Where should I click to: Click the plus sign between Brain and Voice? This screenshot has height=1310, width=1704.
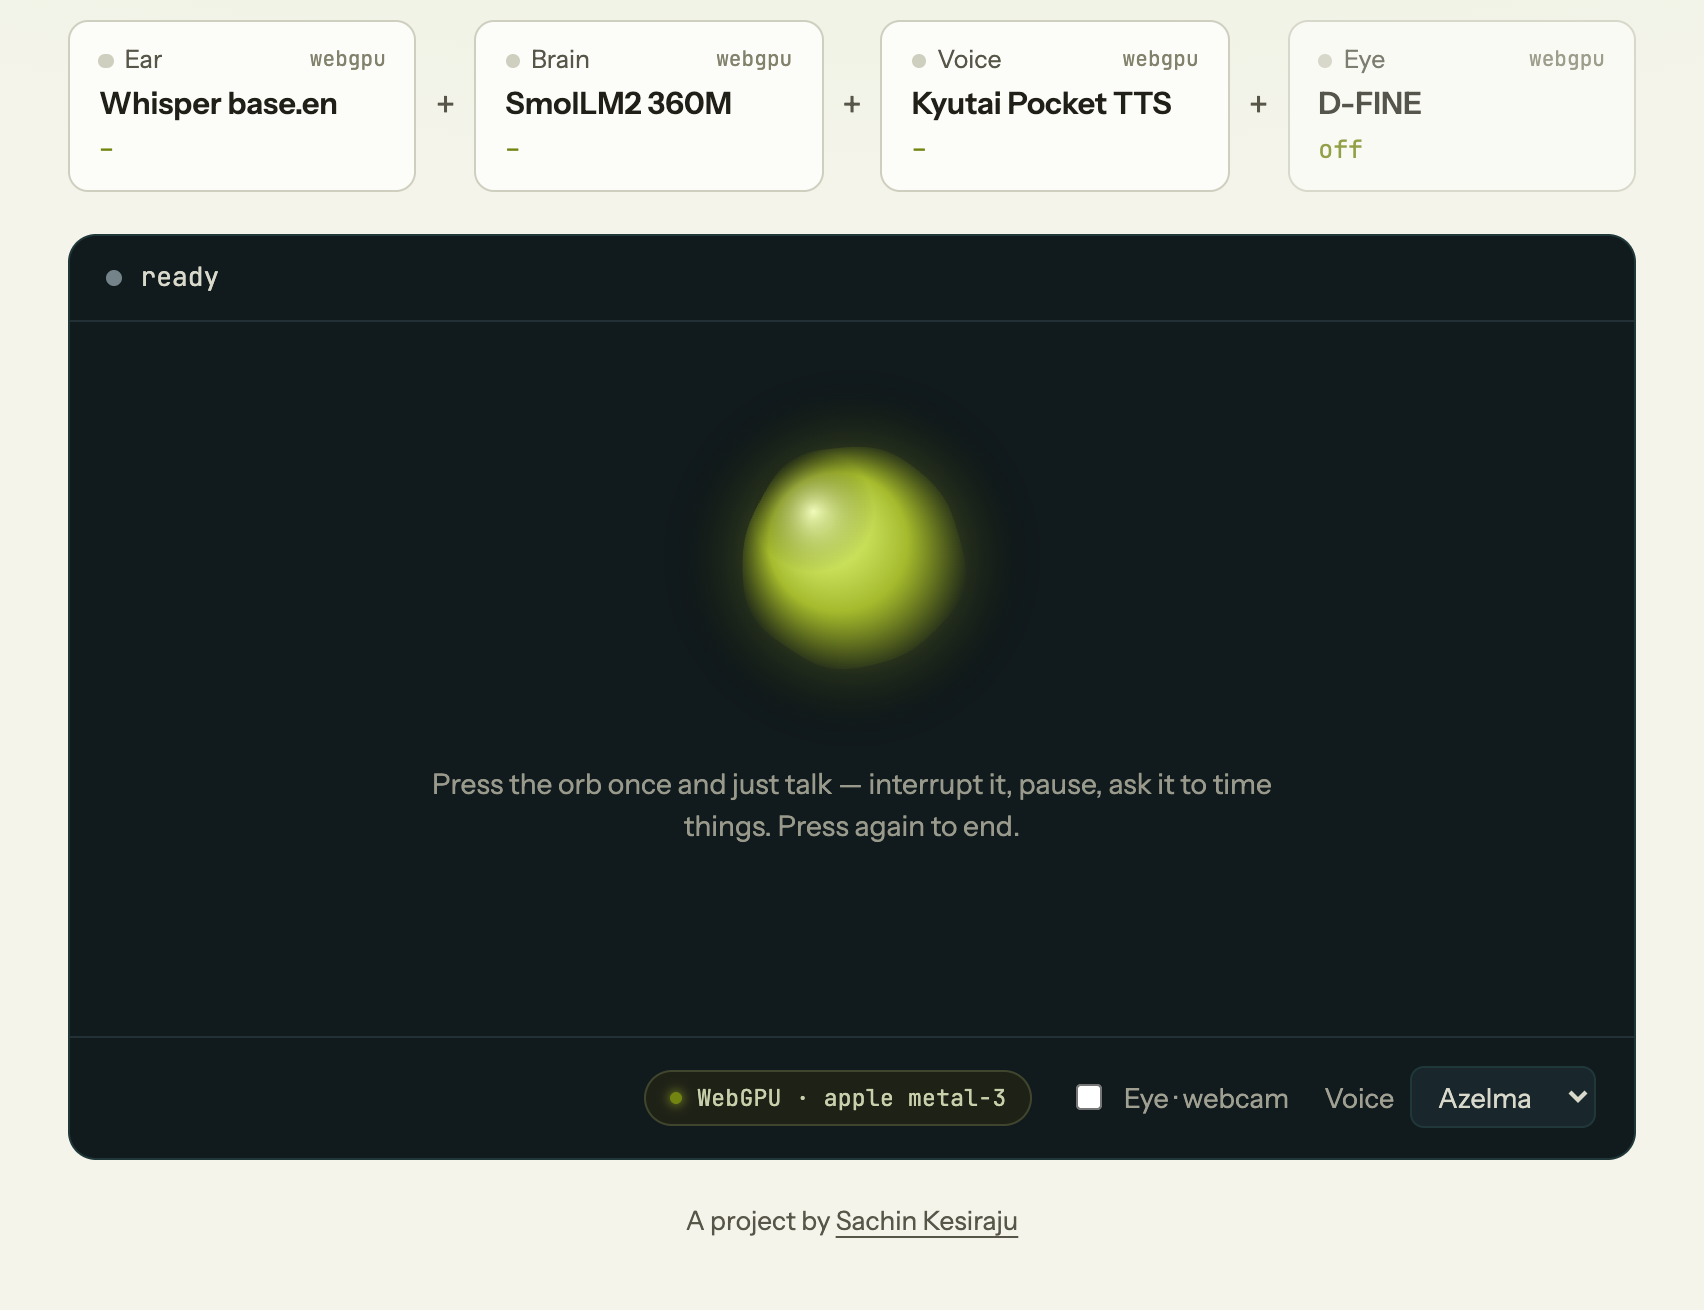(x=852, y=104)
